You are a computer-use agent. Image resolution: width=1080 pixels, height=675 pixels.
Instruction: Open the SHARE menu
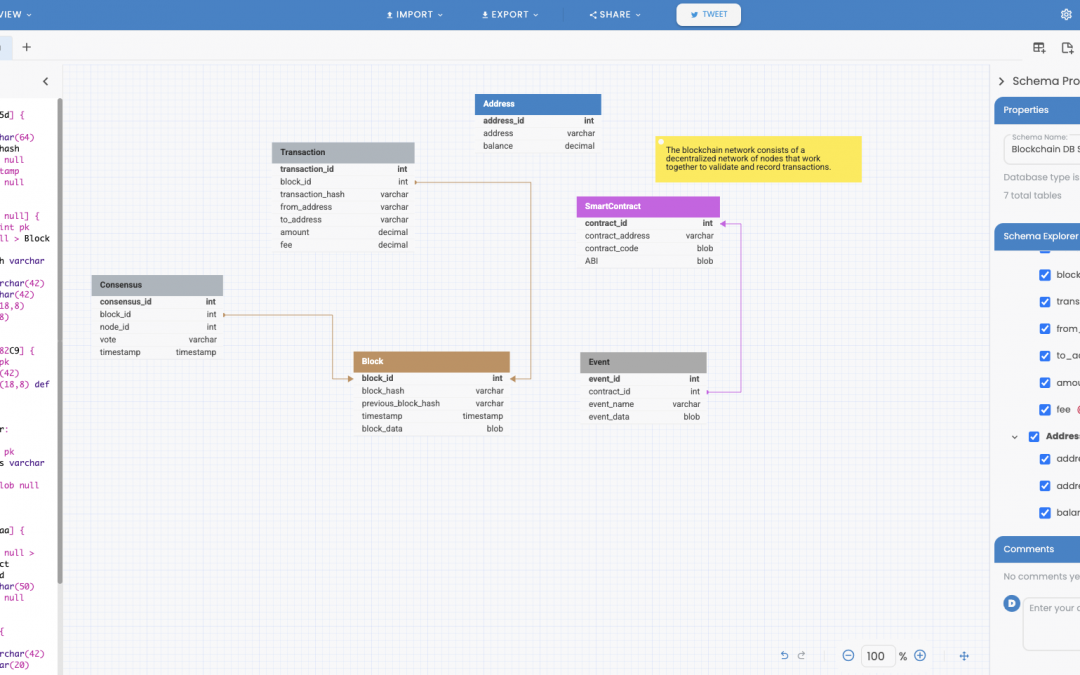click(x=613, y=14)
